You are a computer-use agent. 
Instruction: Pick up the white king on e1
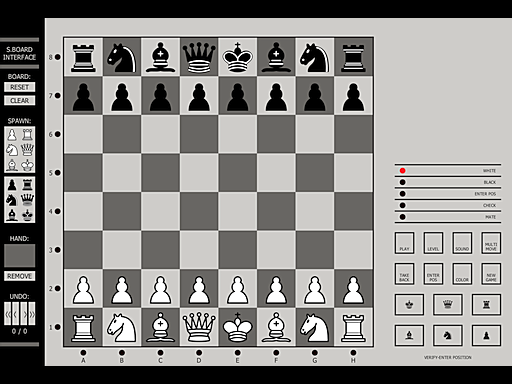[238, 327]
